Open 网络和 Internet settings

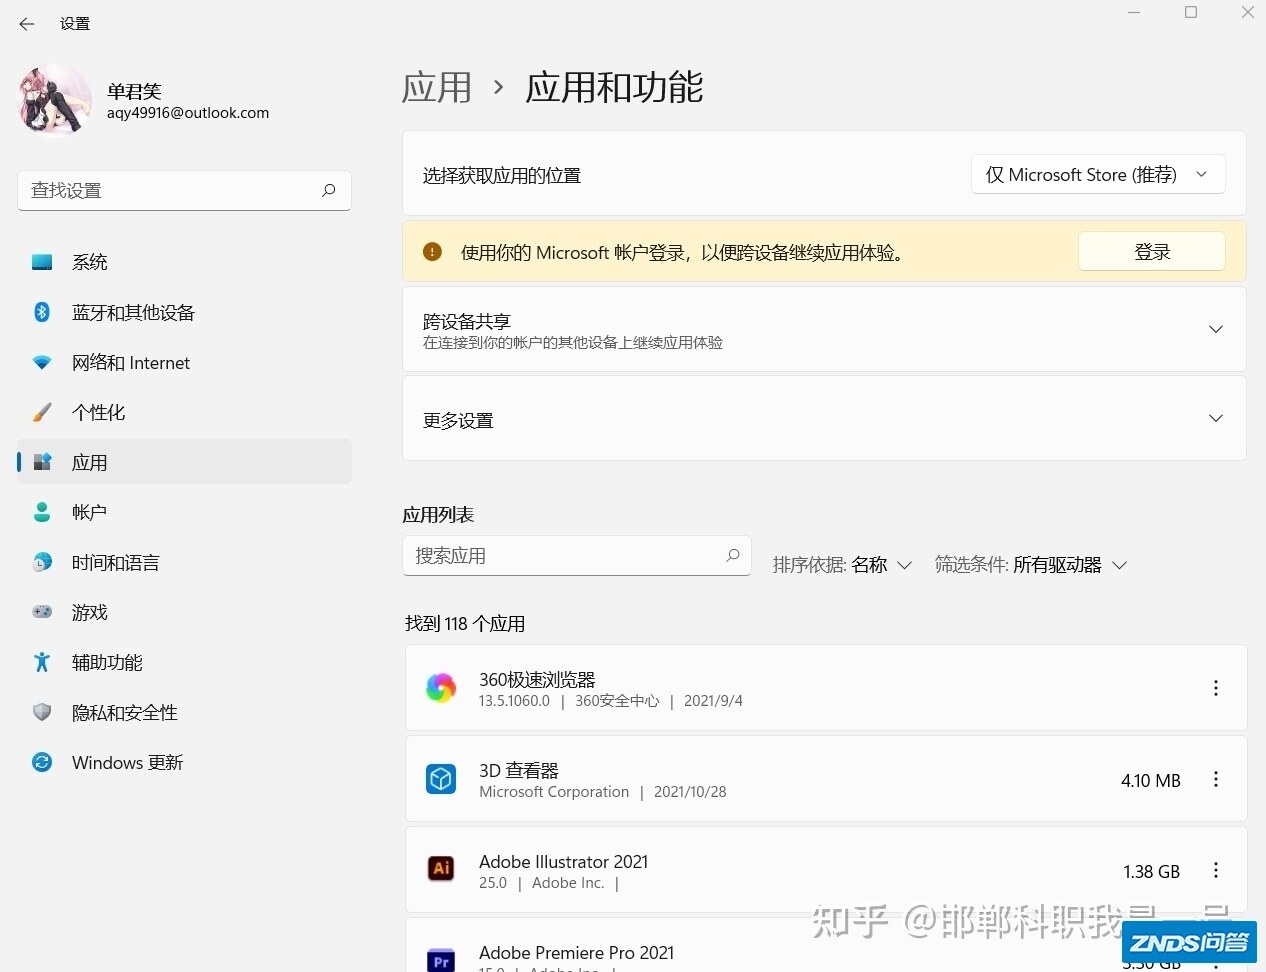(184, 362)
